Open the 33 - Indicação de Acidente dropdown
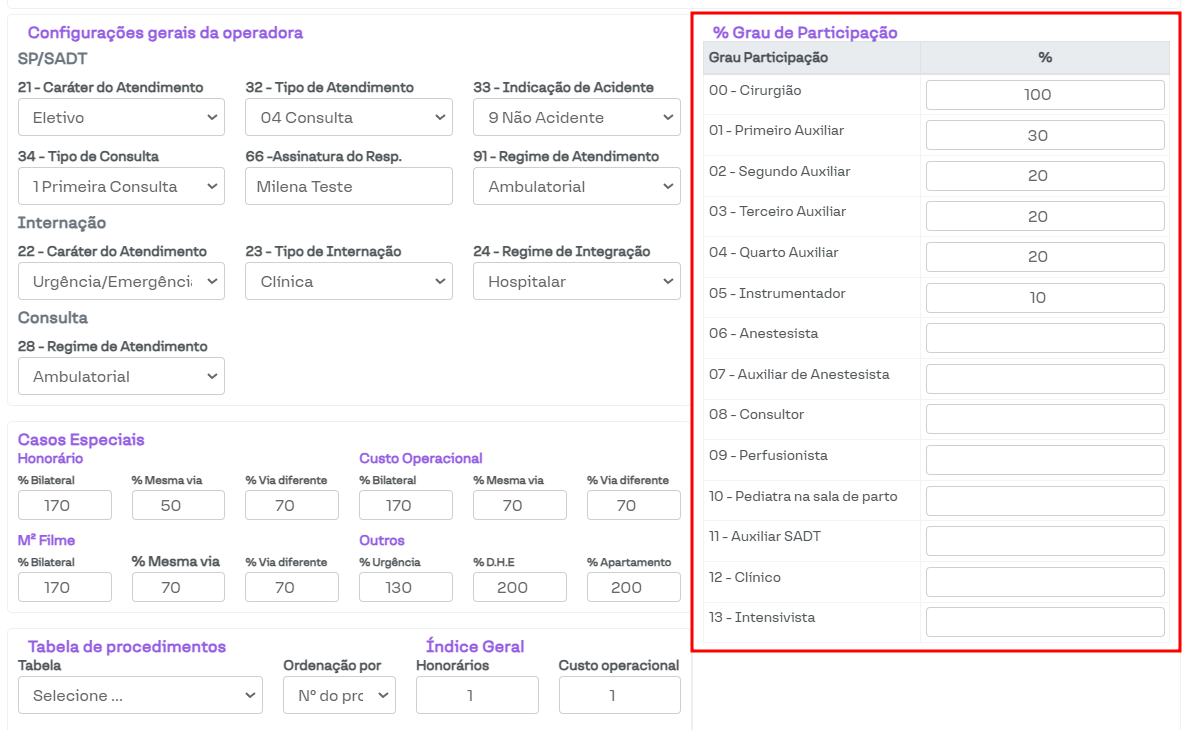 point(576,118)
